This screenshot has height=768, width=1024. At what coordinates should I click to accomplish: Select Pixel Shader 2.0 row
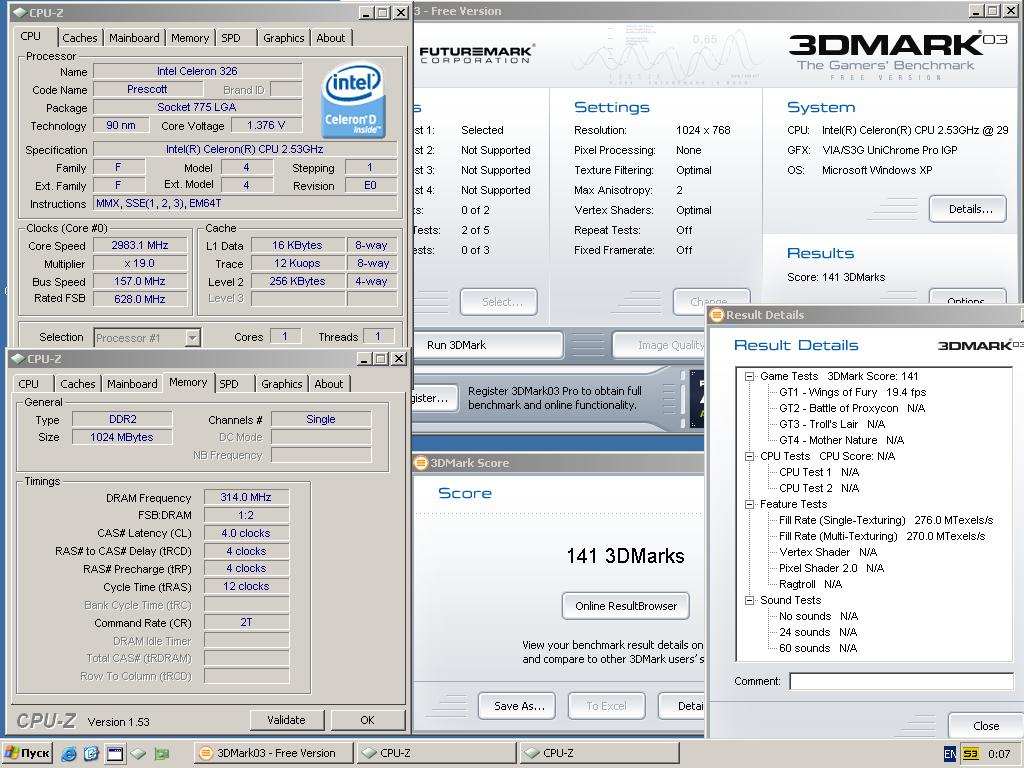pos(831,568)
